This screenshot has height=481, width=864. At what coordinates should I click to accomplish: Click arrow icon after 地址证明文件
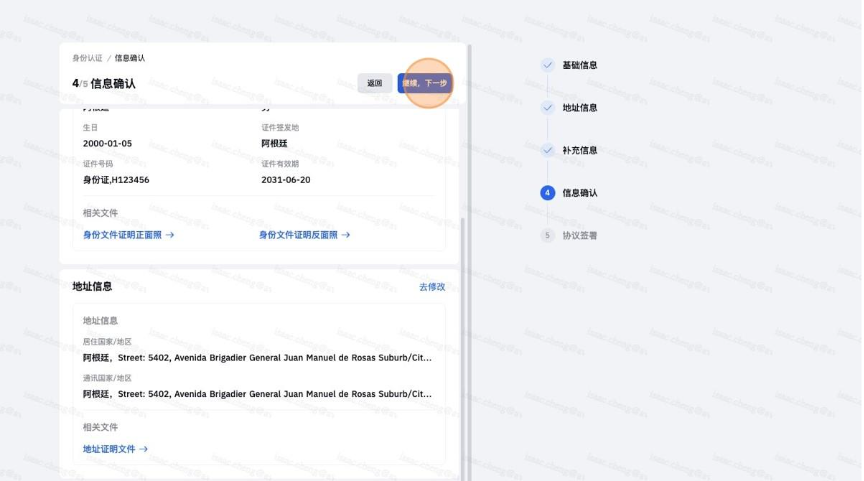point(143,449)
